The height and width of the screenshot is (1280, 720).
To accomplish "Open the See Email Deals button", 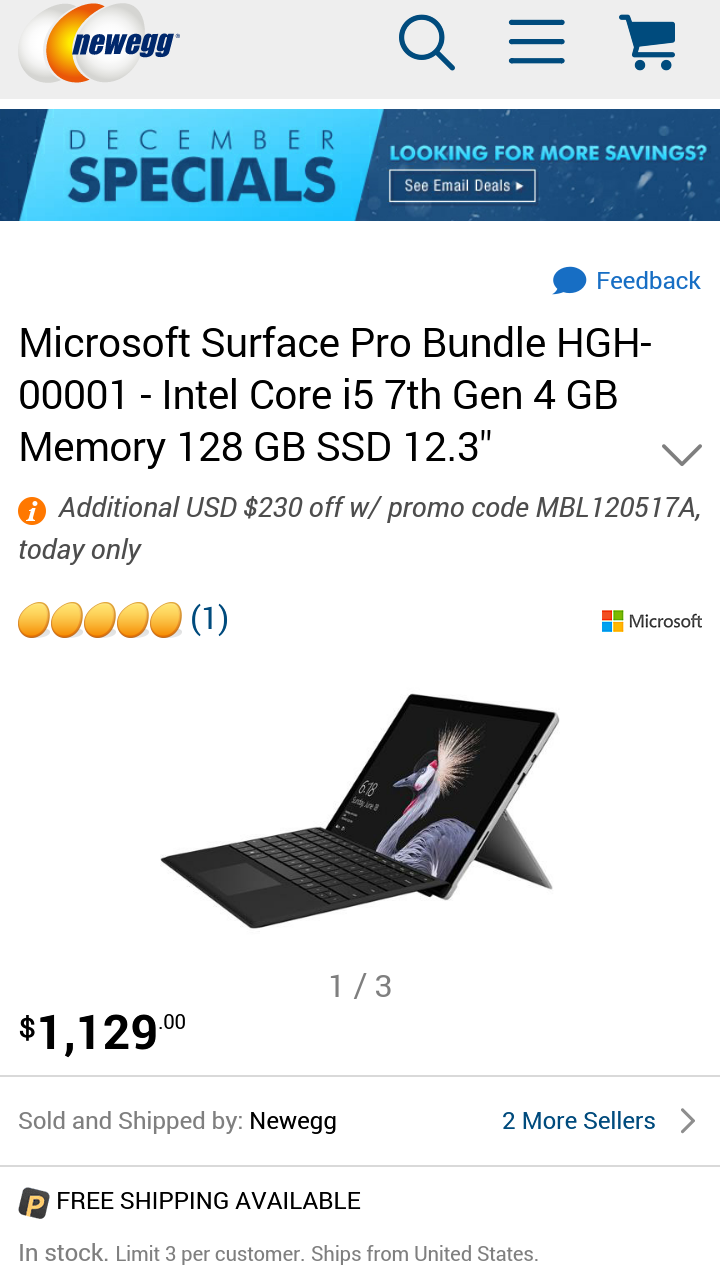I will tap(462, 185).
